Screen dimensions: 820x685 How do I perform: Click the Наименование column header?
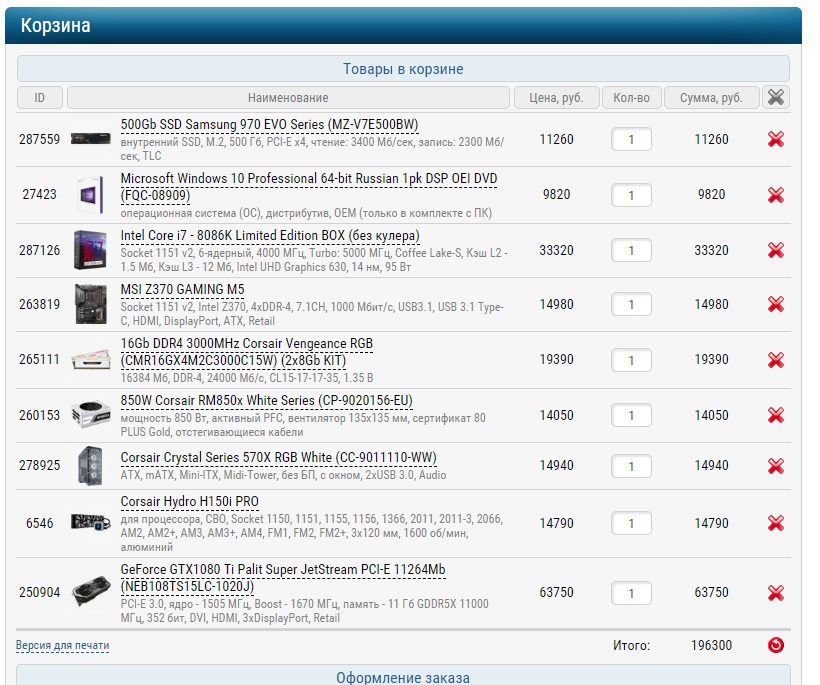(x=288, y=97)
